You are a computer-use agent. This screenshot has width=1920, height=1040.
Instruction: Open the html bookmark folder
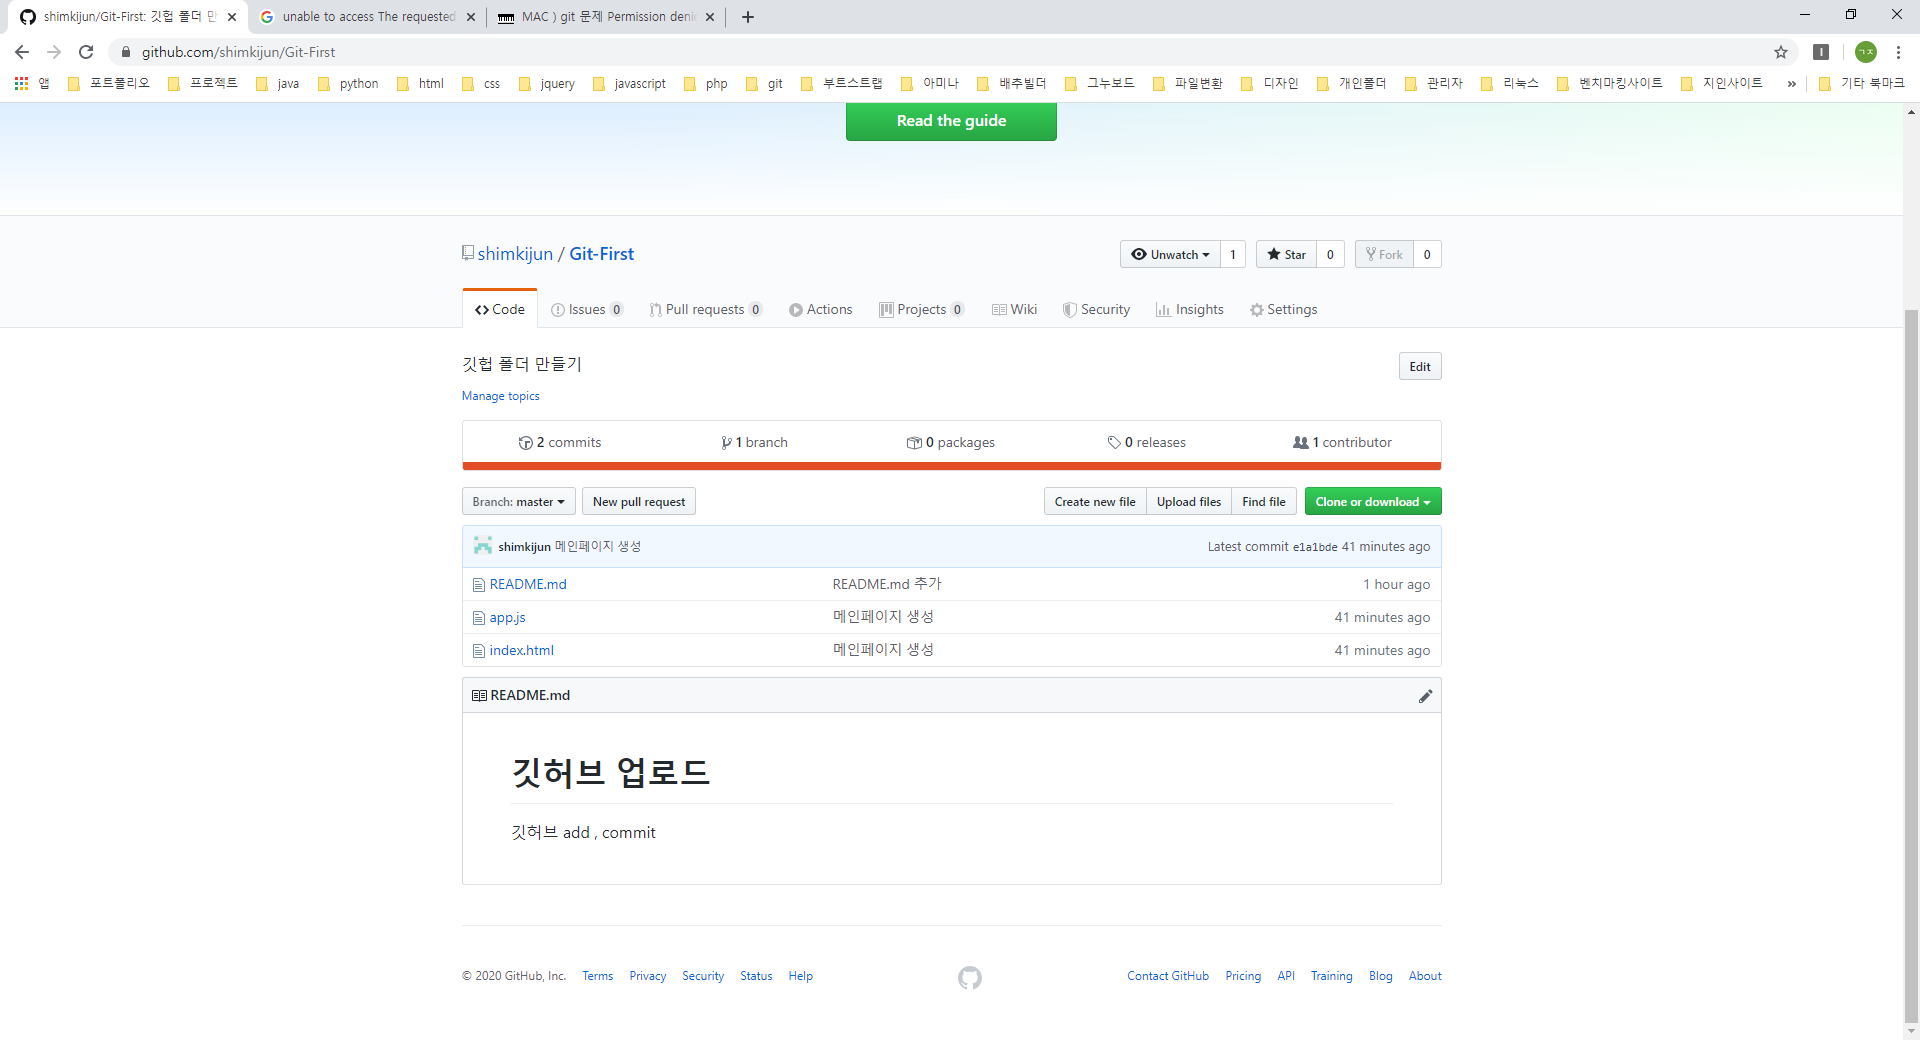coord(420,83)
